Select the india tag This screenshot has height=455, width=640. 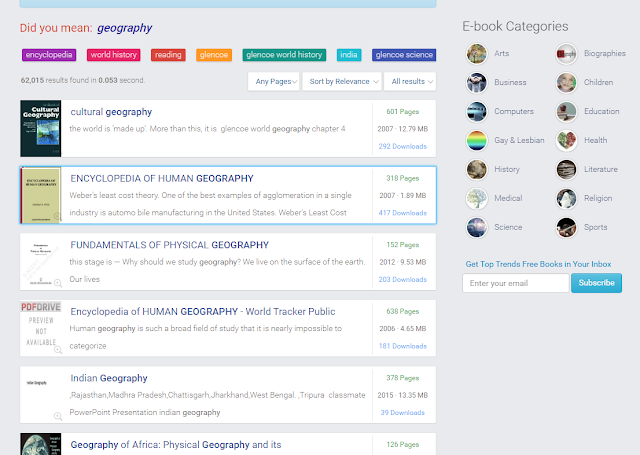click(x=349, y=55)
